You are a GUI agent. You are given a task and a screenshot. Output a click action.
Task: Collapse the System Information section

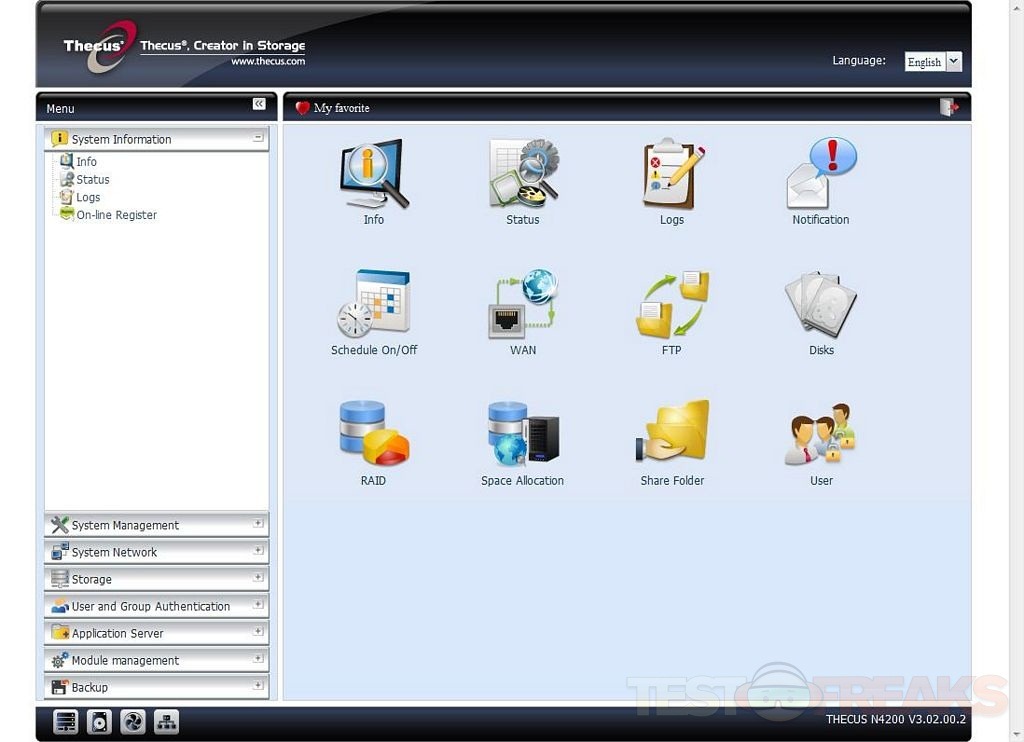[x=258, y=138]
